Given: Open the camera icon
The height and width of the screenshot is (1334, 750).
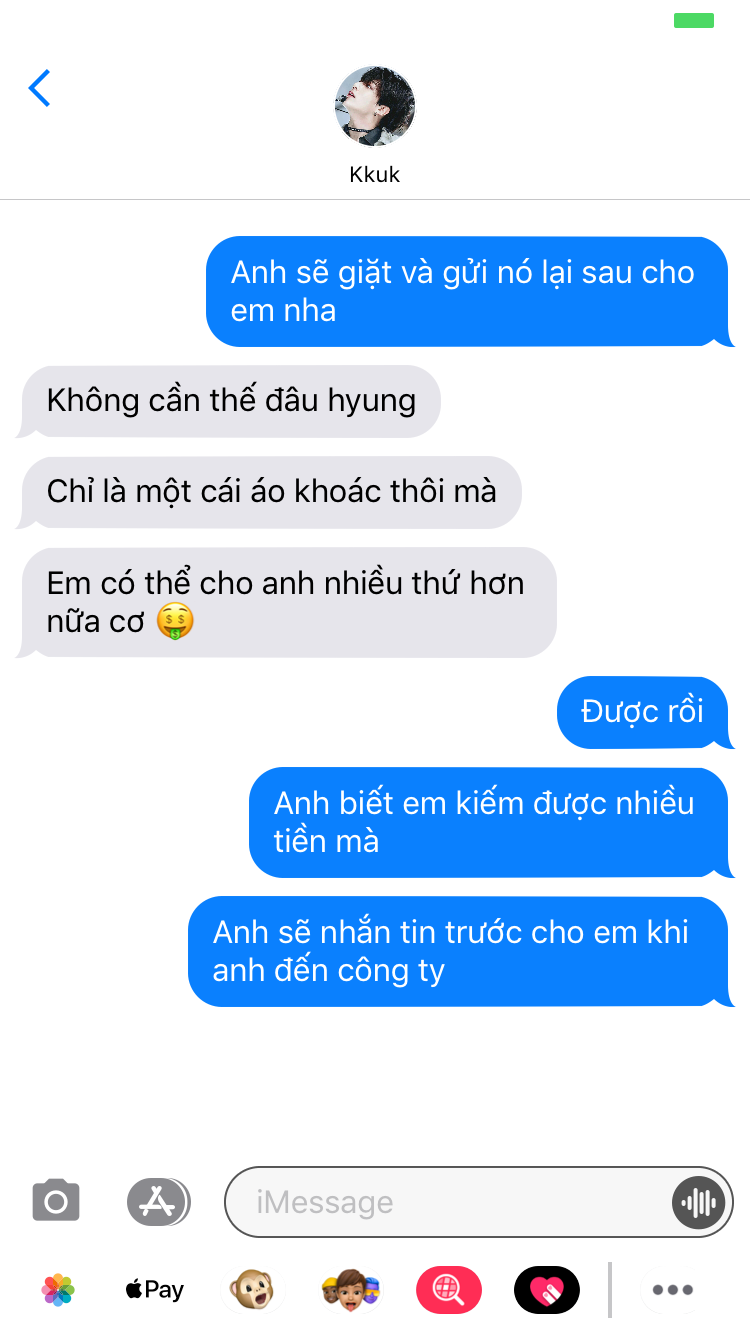Looking at the screenshot, I should (56, 1201).
